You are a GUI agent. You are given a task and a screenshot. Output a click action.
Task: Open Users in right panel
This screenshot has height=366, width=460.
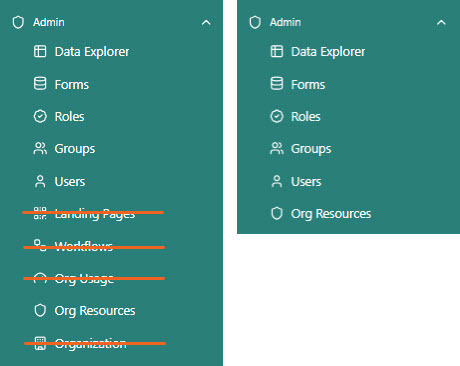pyautogui.click(x=306, y=182)
